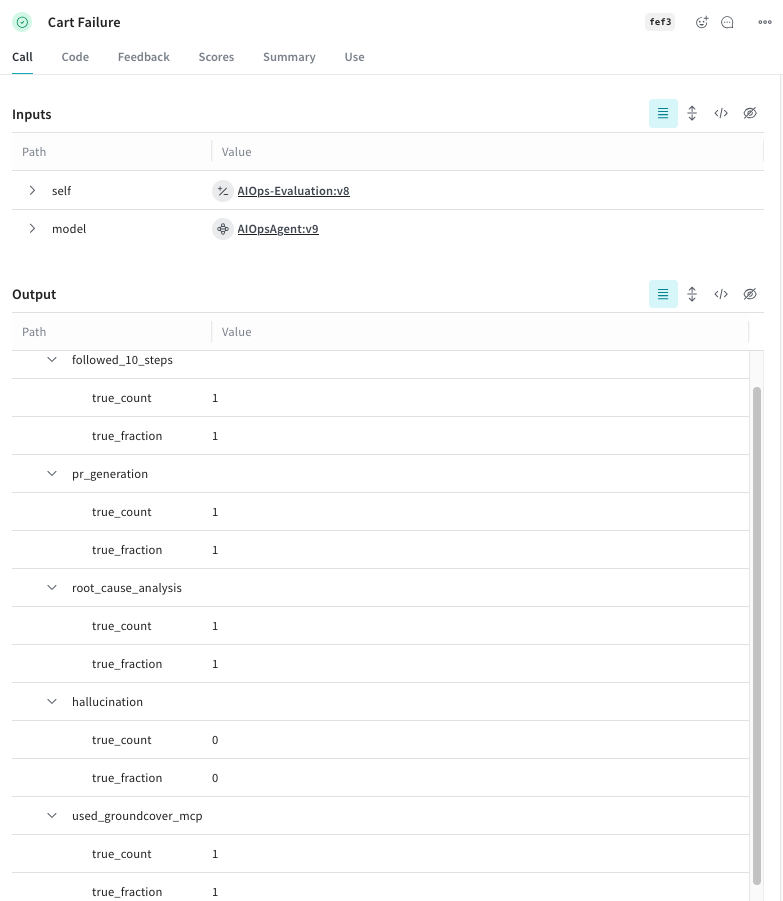Open the comment bubble icon in header
Screen dimensions: 783x901
click(x=728, y=22)
